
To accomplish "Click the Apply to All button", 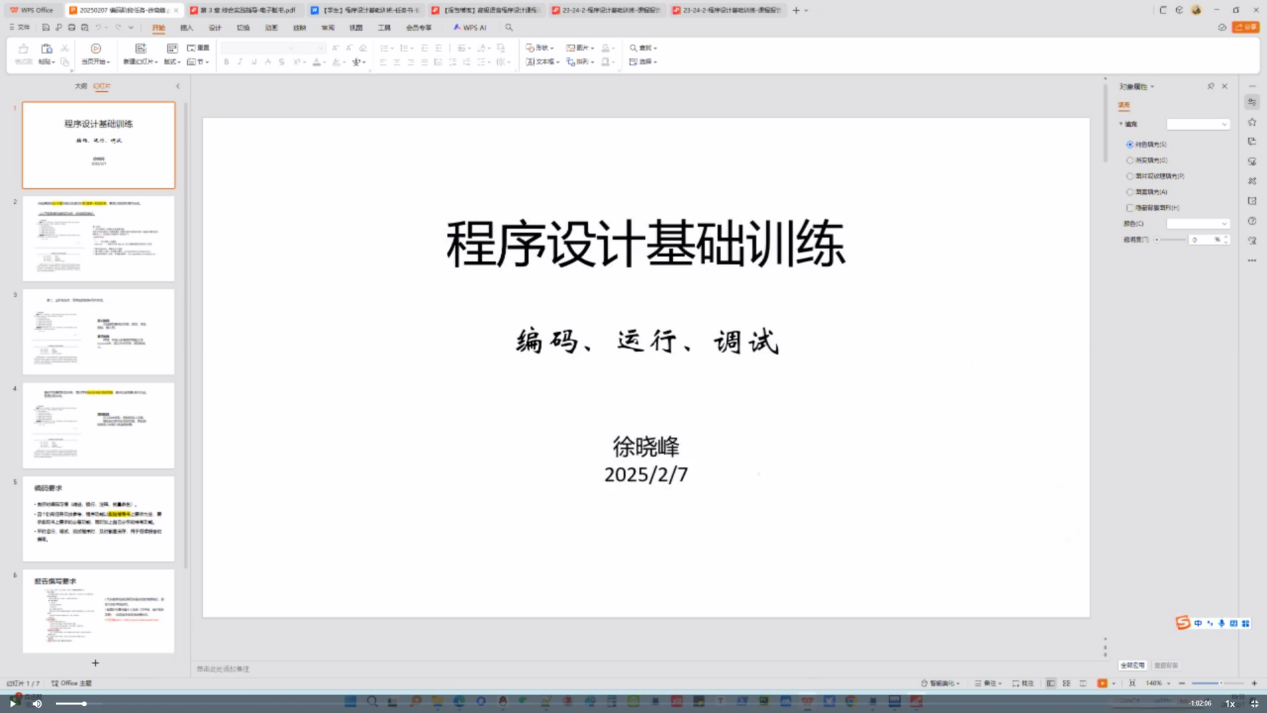I will (x=1132, y=665).
